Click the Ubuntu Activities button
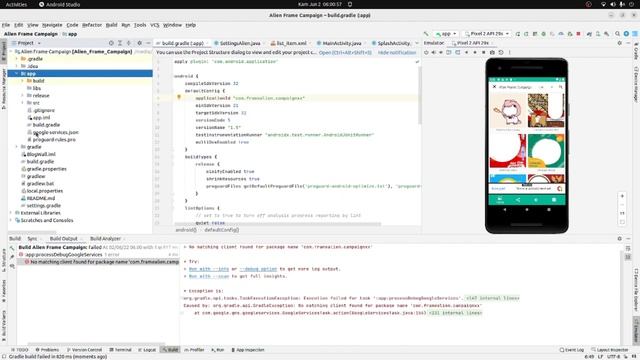Screen dimensions: 640x360 (x=16, y=4)
